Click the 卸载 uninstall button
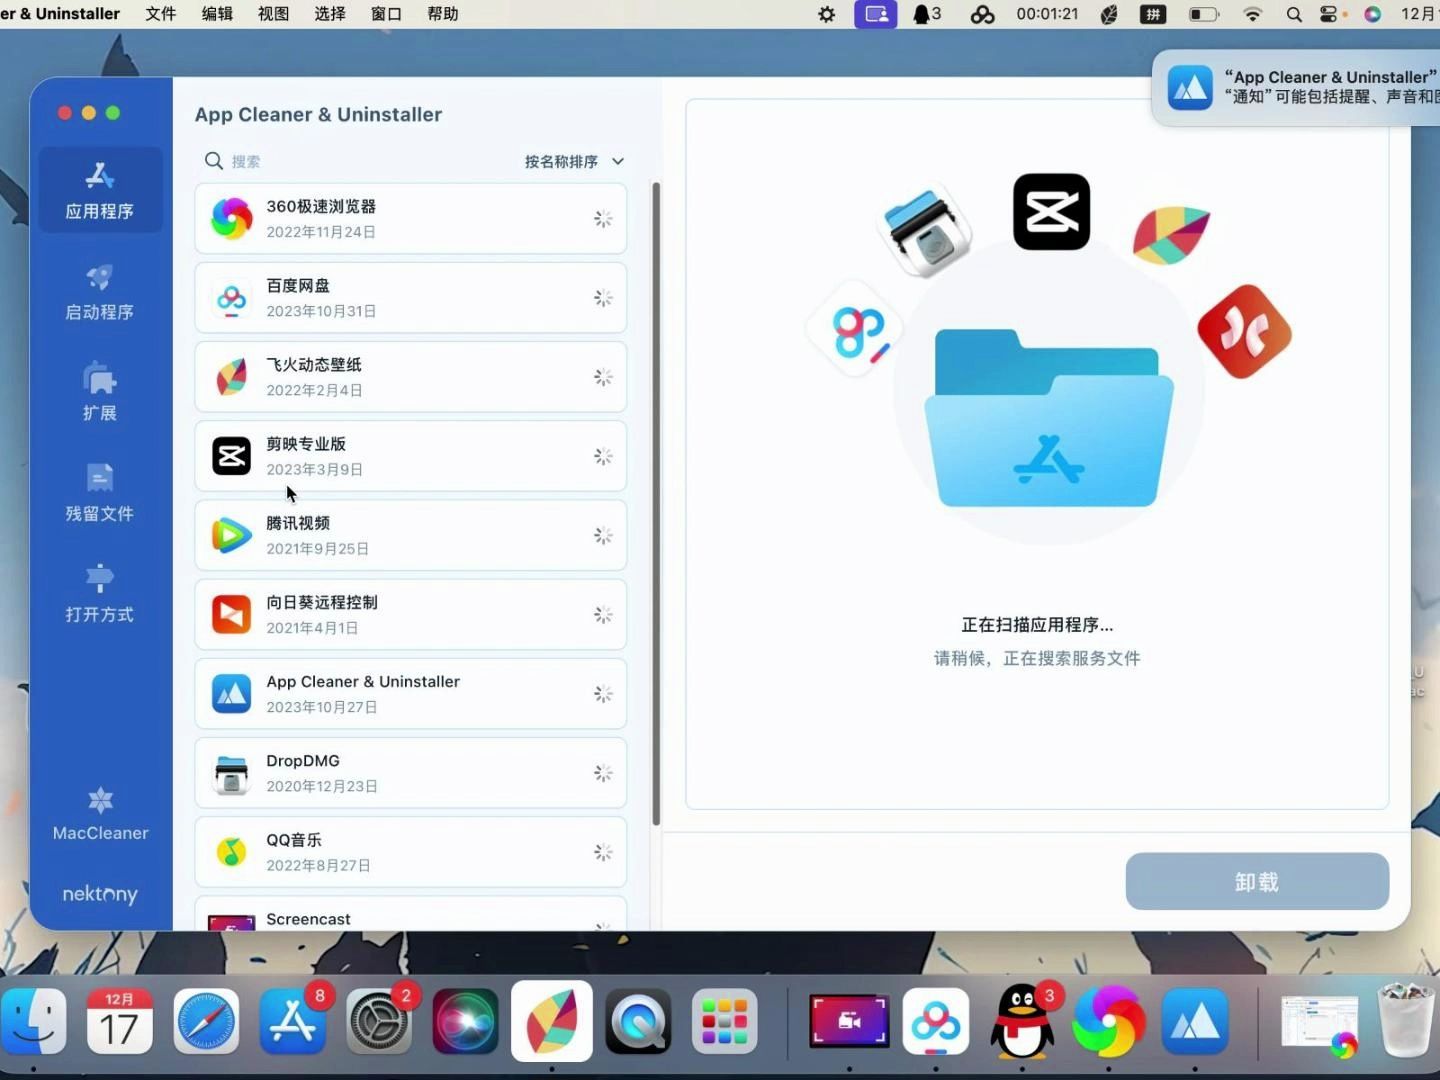This screenshot has height=1080, width=1440. [1257, 881]
